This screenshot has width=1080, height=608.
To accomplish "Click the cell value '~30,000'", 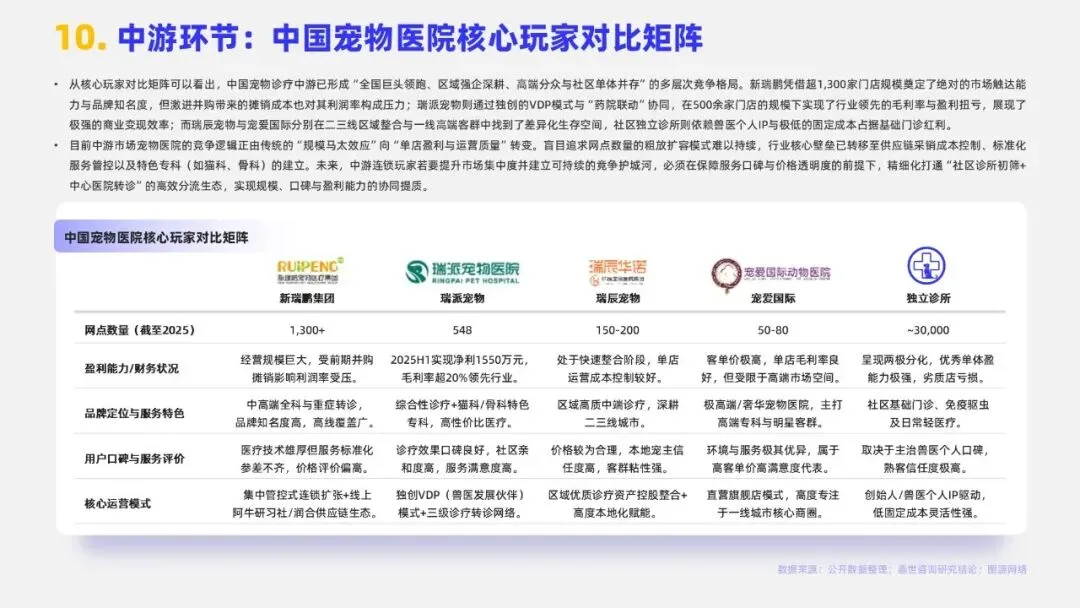I will (928, 330).
